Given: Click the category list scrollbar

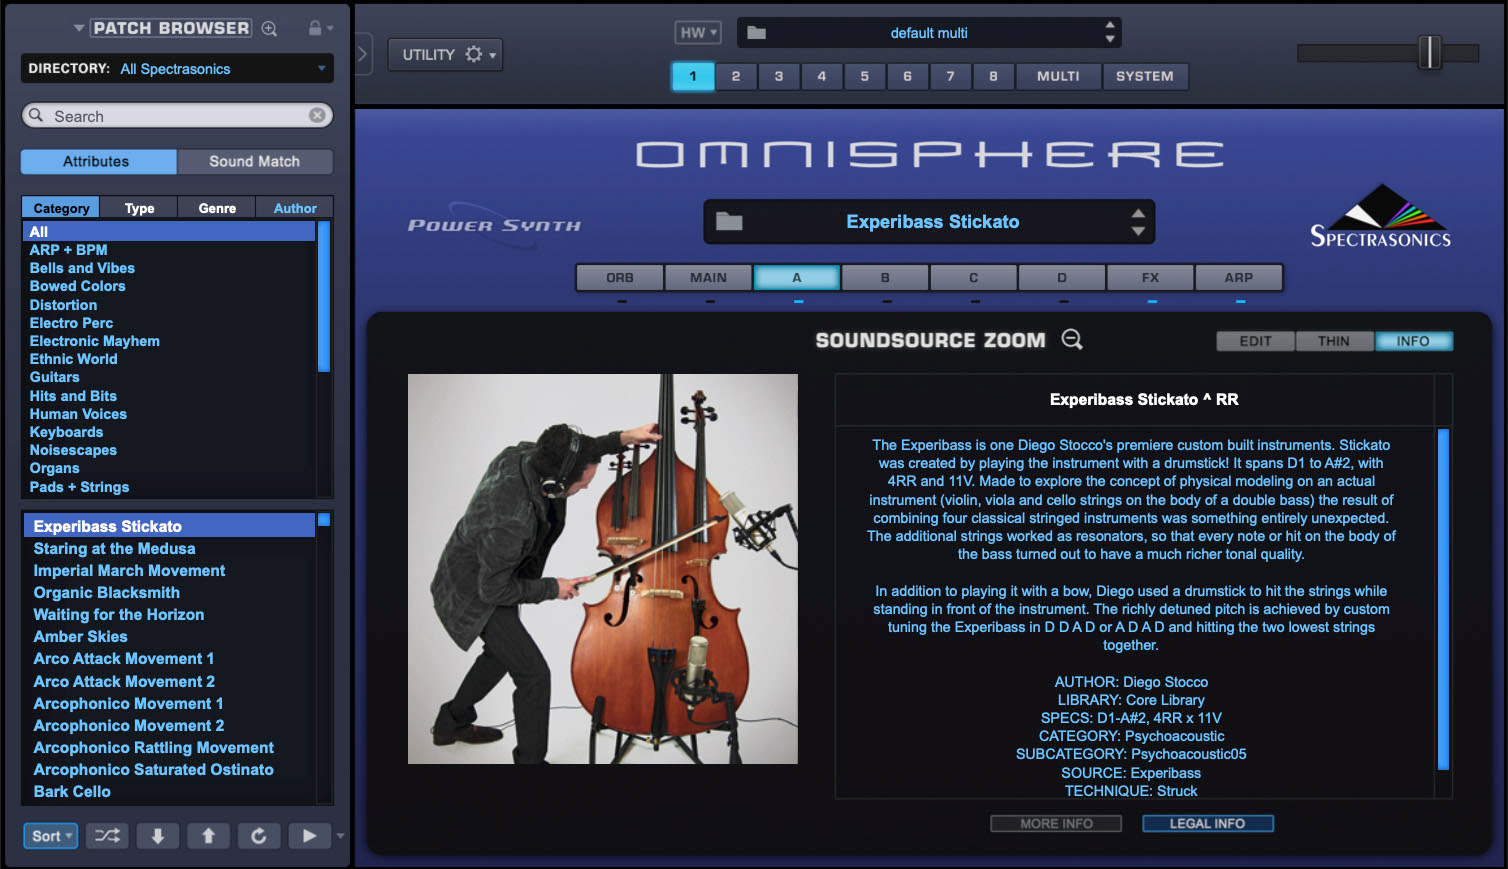Looking at the screenshot, I should coord(324,297).
